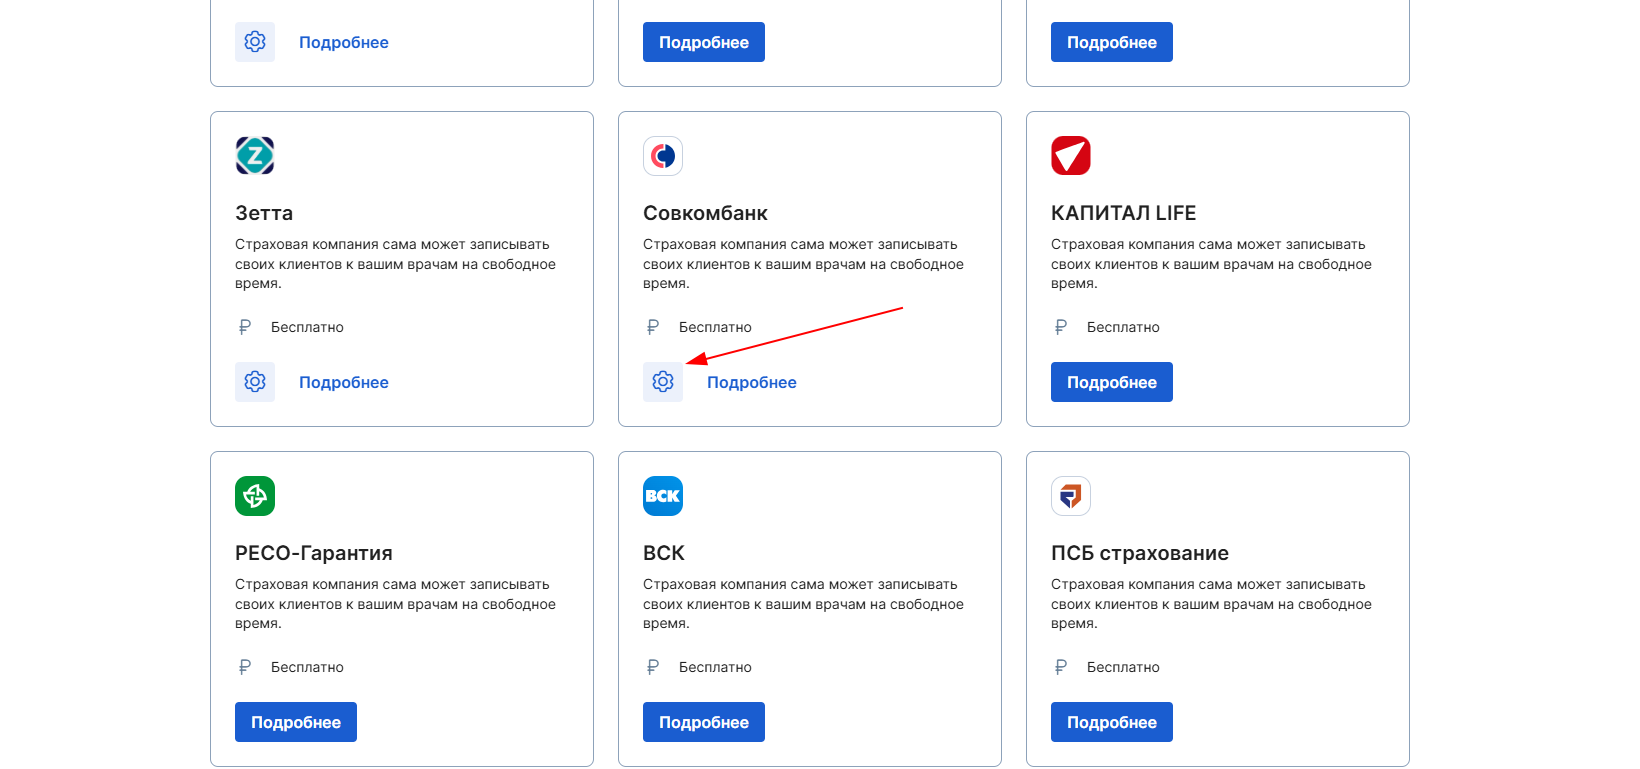Click Подробнее button for РЕСО-Гарантия
The height and width of the screenshot is (769, 1640).
point(296,722)
